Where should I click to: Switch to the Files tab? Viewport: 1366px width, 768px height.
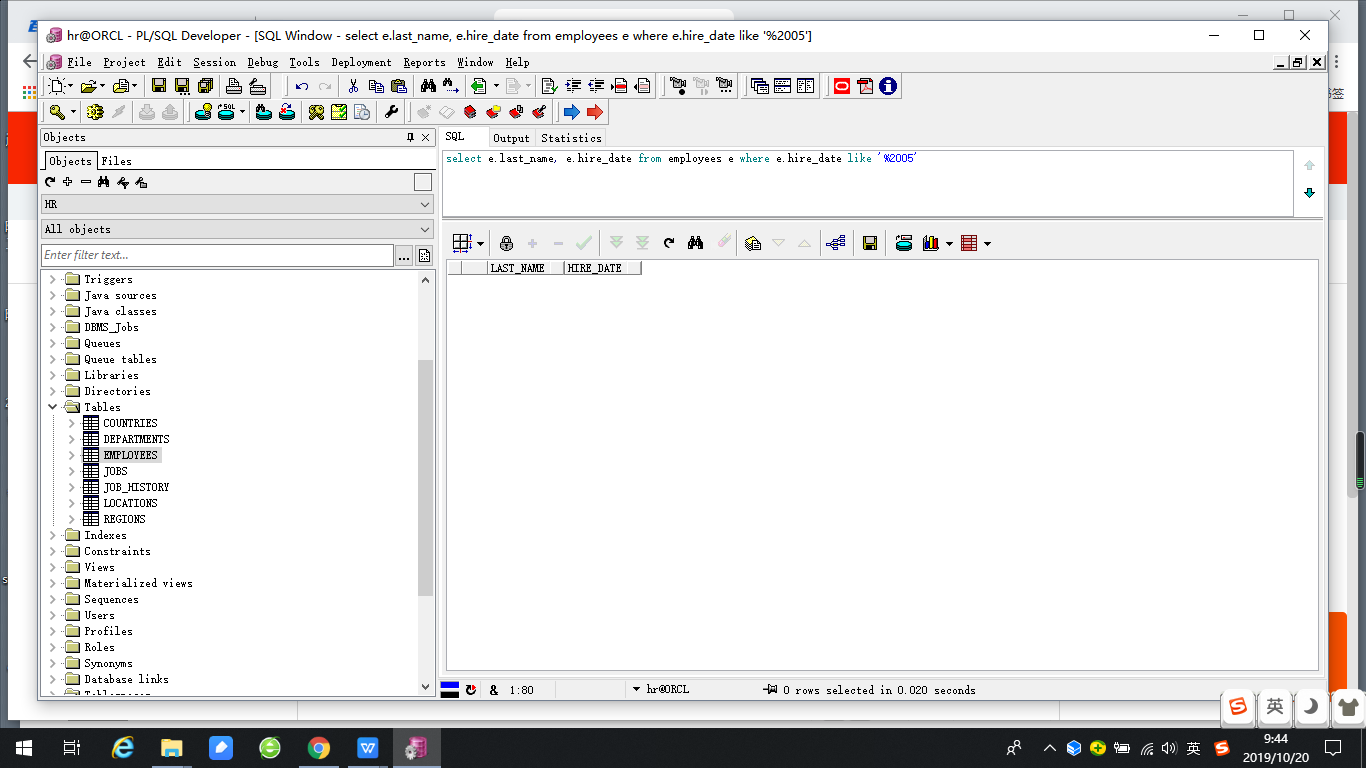pos(116,161)
